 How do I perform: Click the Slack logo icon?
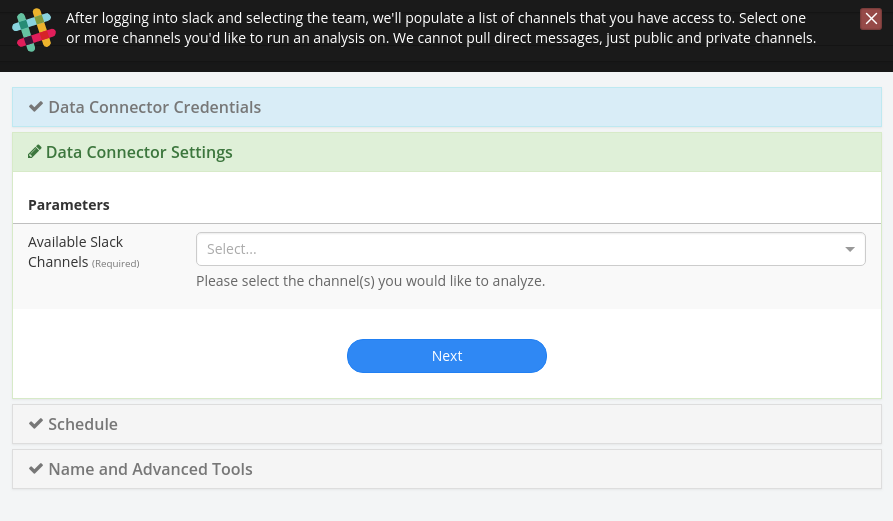[x=34, y=30]
